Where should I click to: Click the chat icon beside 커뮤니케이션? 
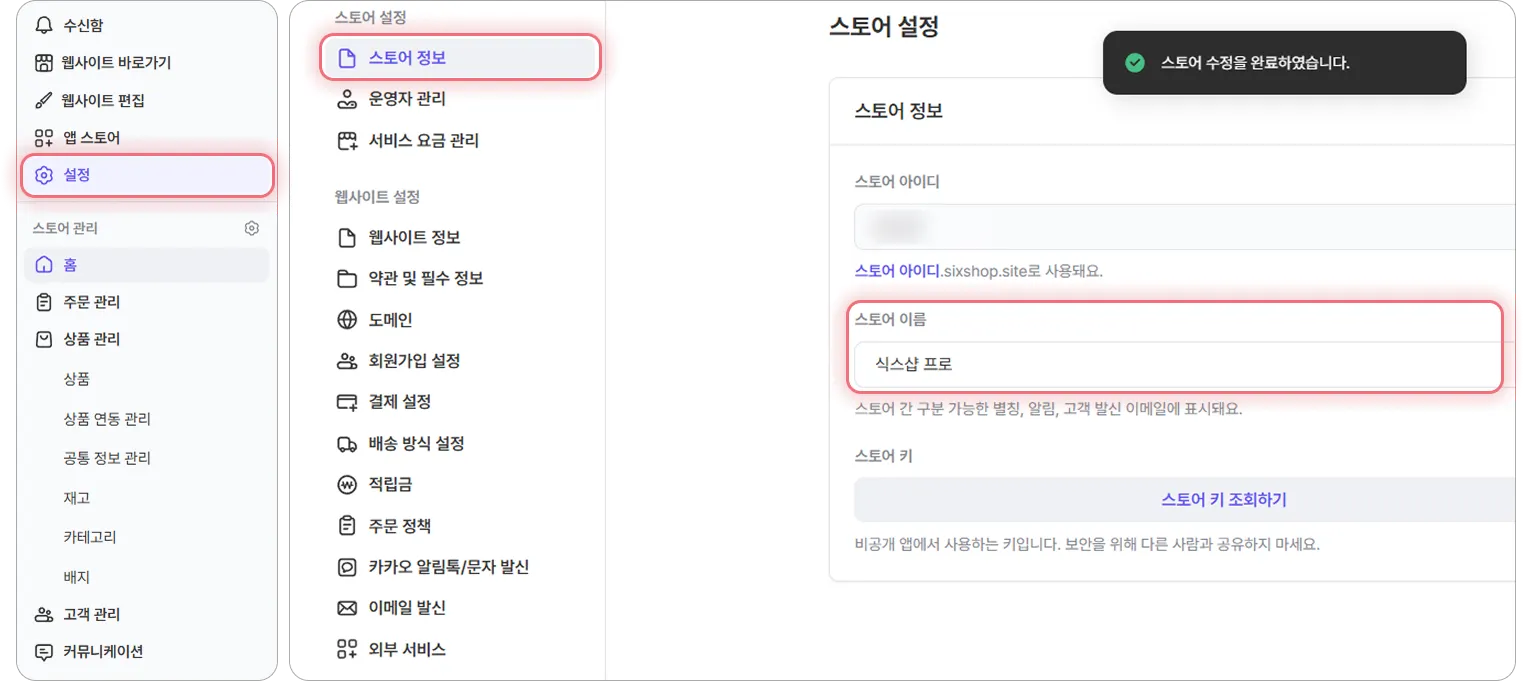click(x=43, y=652)
